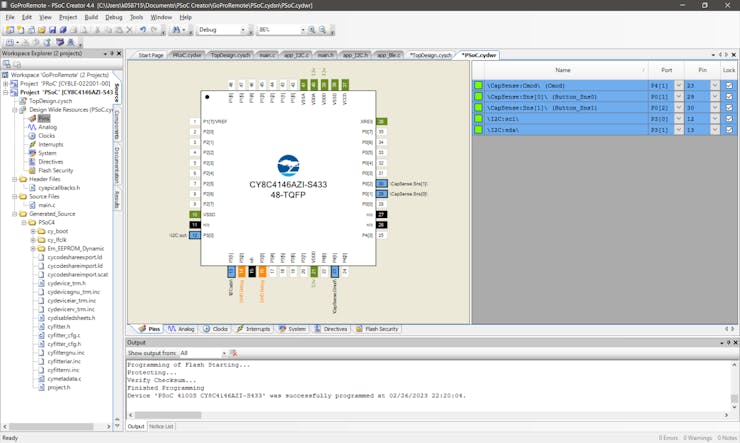Click the Zoom In magnifier icon
This screenshot has width=740, height=443.
pos(312,30)
